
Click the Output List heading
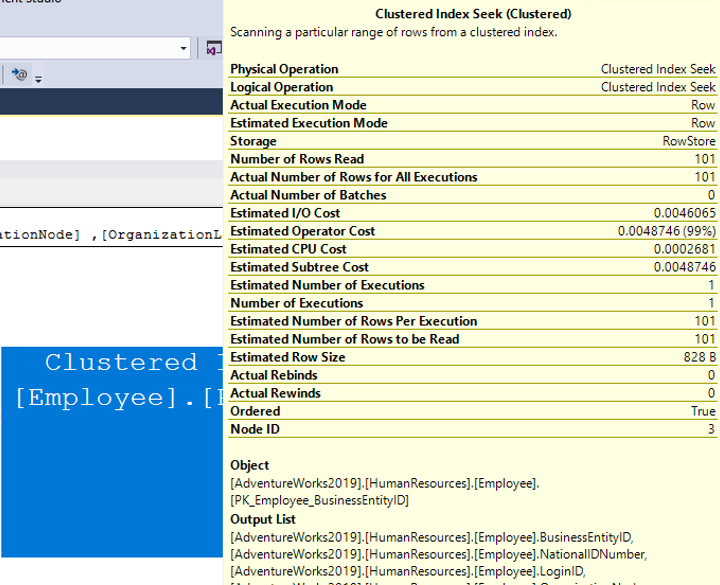[263, 519]
